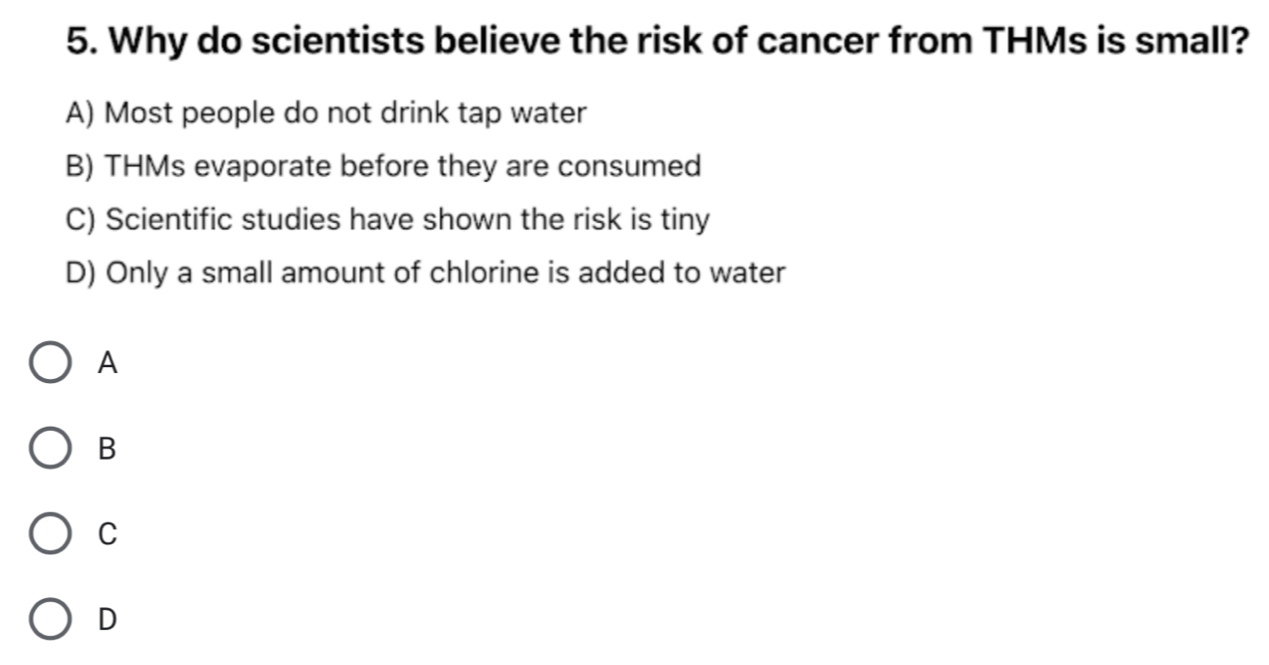
Task: Click text "Scientific studies have shown the risk is tiny"
Action: click(407, 219)
